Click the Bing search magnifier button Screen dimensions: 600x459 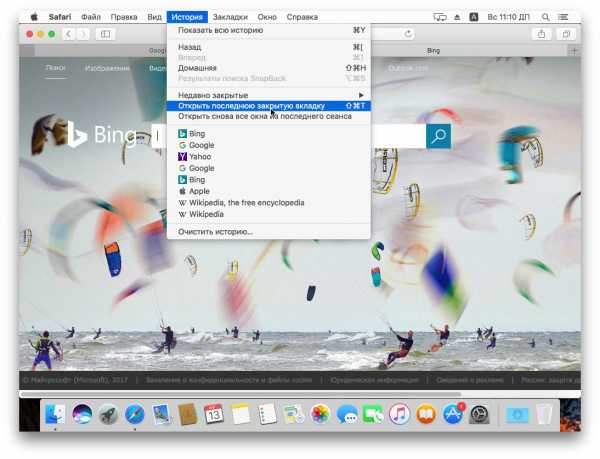coord(438,137)
